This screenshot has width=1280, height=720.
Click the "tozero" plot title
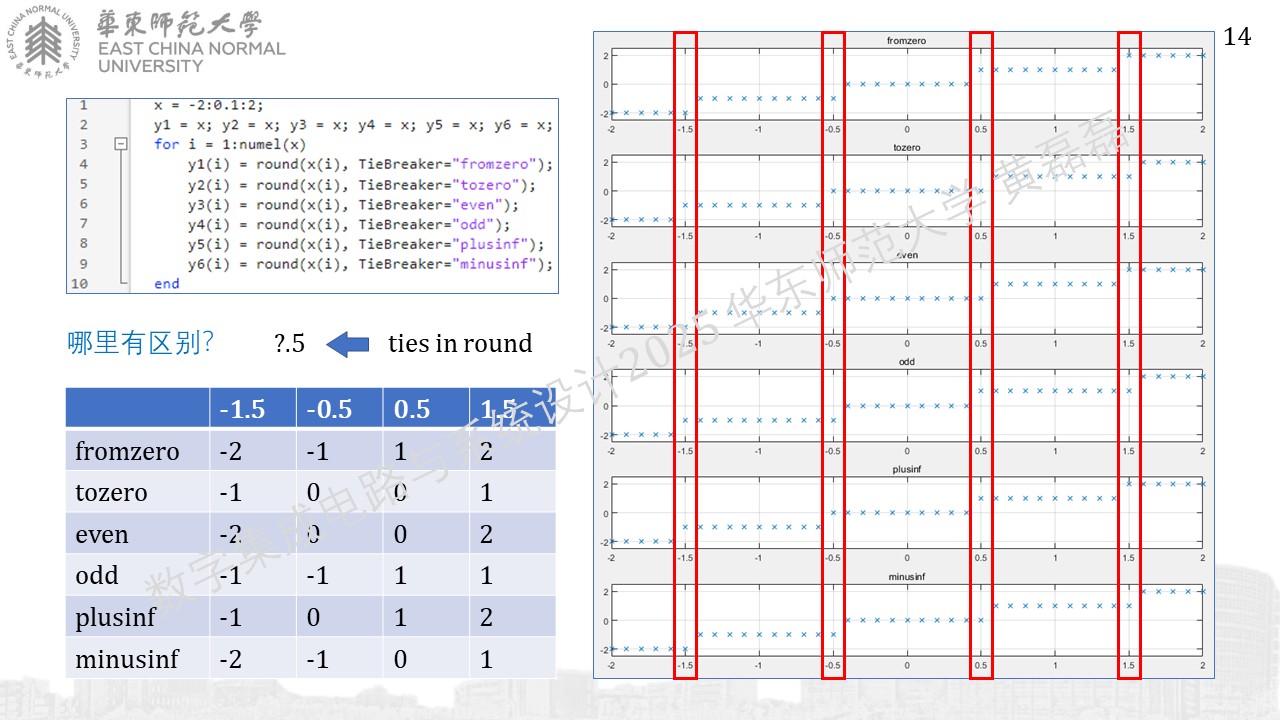pyautogui.click(x=907, y=147)
